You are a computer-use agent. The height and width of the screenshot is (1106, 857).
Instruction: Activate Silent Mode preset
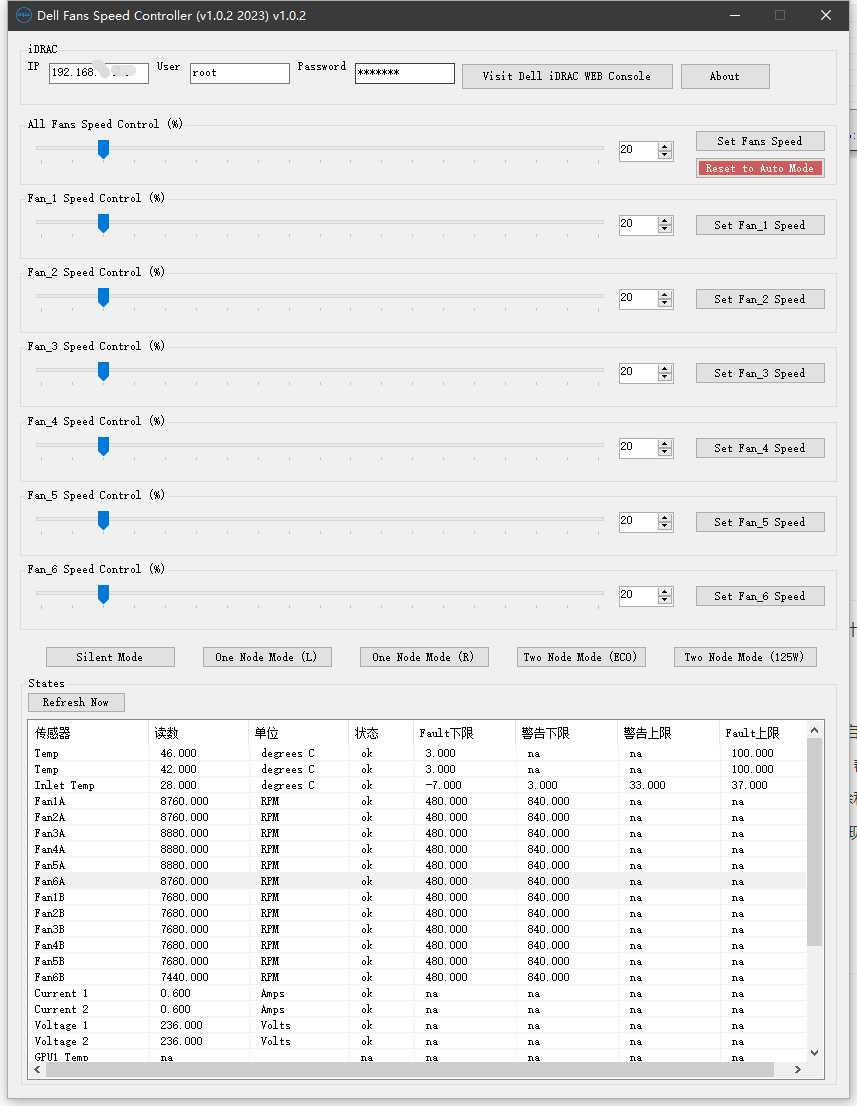110,657
